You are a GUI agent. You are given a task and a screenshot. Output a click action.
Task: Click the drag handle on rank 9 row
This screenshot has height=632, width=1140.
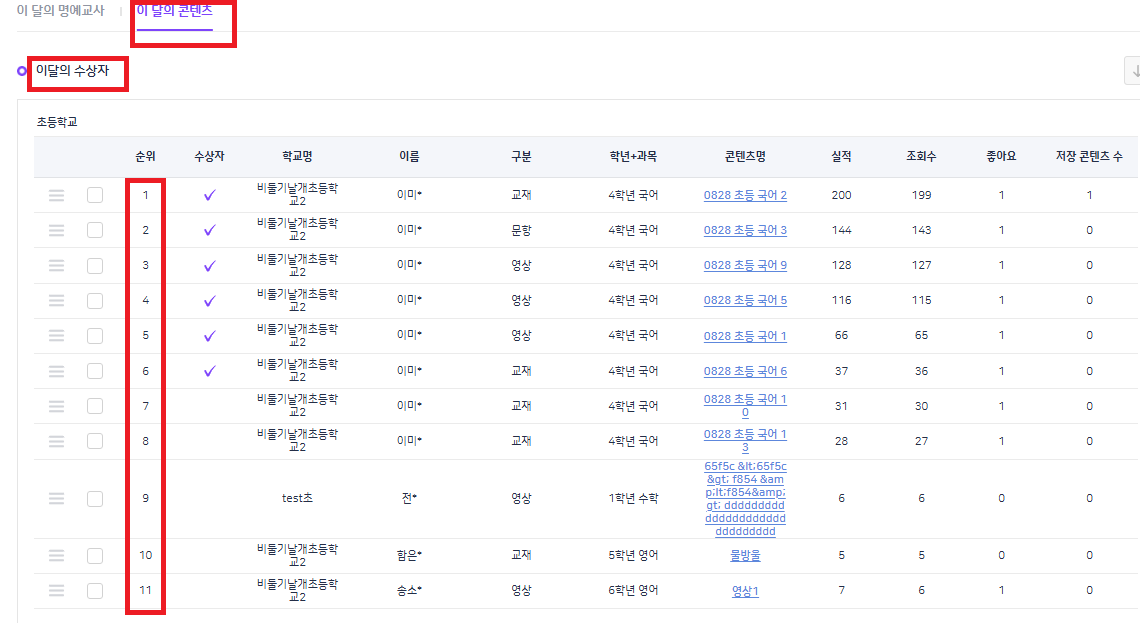pos(57,499)
